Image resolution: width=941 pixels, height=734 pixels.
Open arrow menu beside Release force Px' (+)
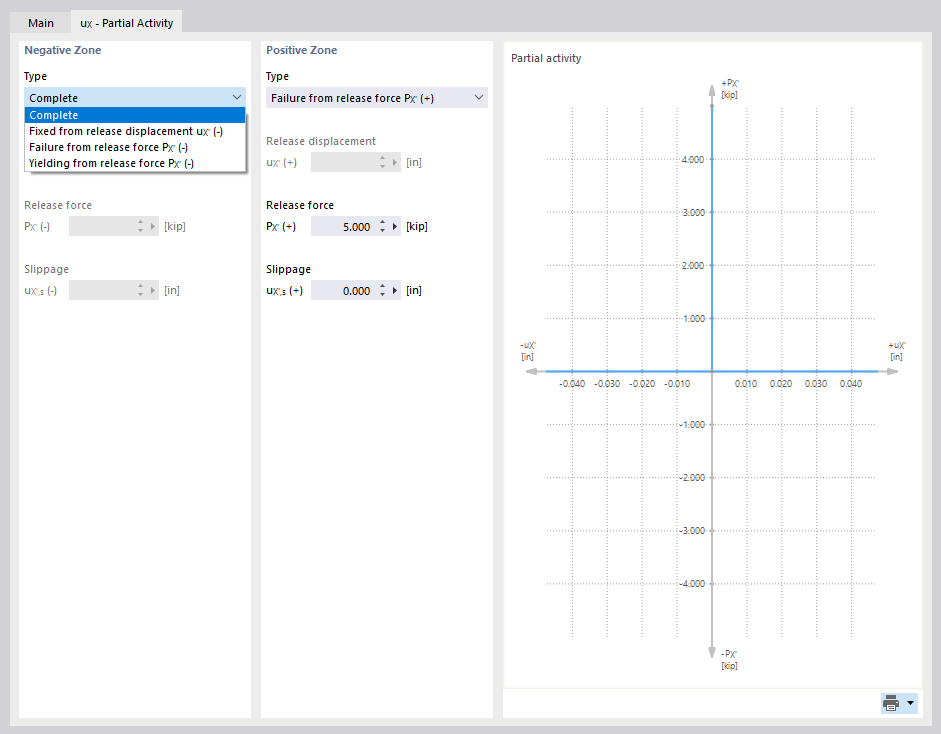pos(395,227)
